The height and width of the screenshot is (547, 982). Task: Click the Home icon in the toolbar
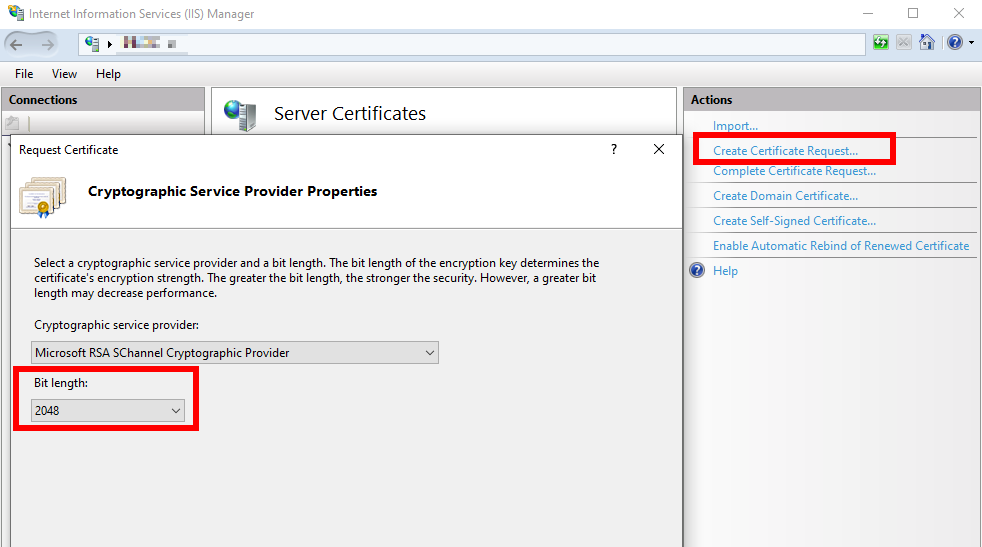pyautogui.click(x=927, y=42)
